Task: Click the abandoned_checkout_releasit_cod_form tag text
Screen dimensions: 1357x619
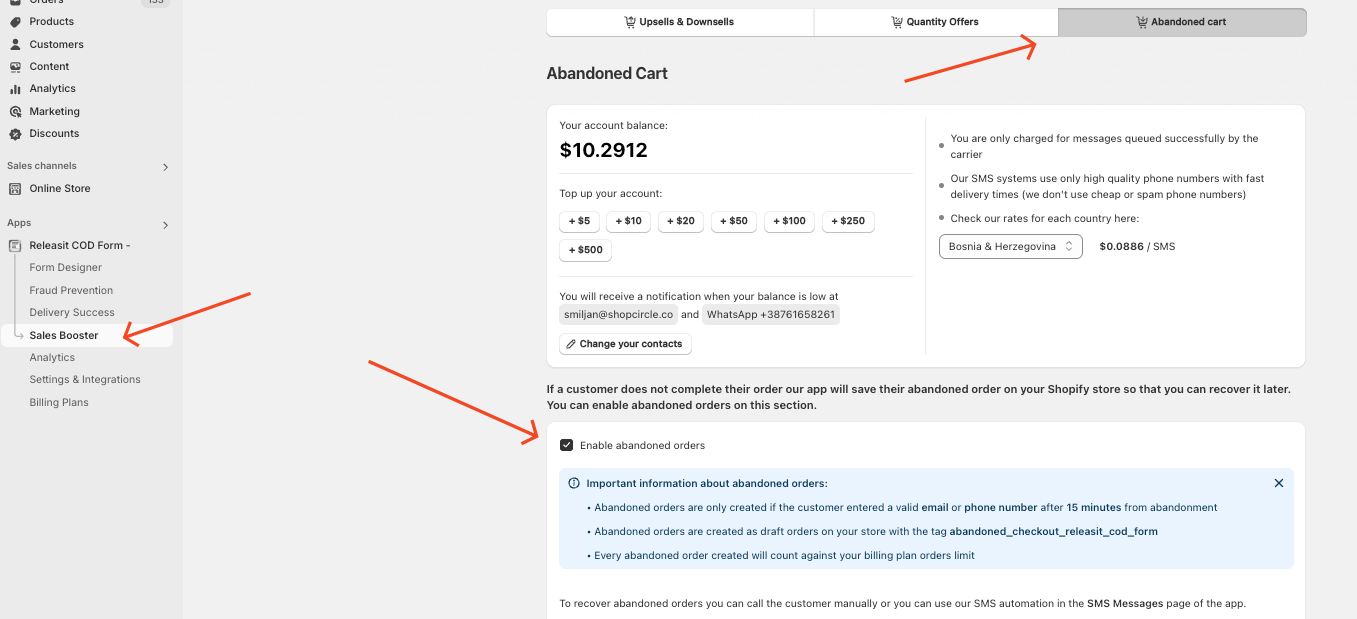Action: tap(1053, 532)
